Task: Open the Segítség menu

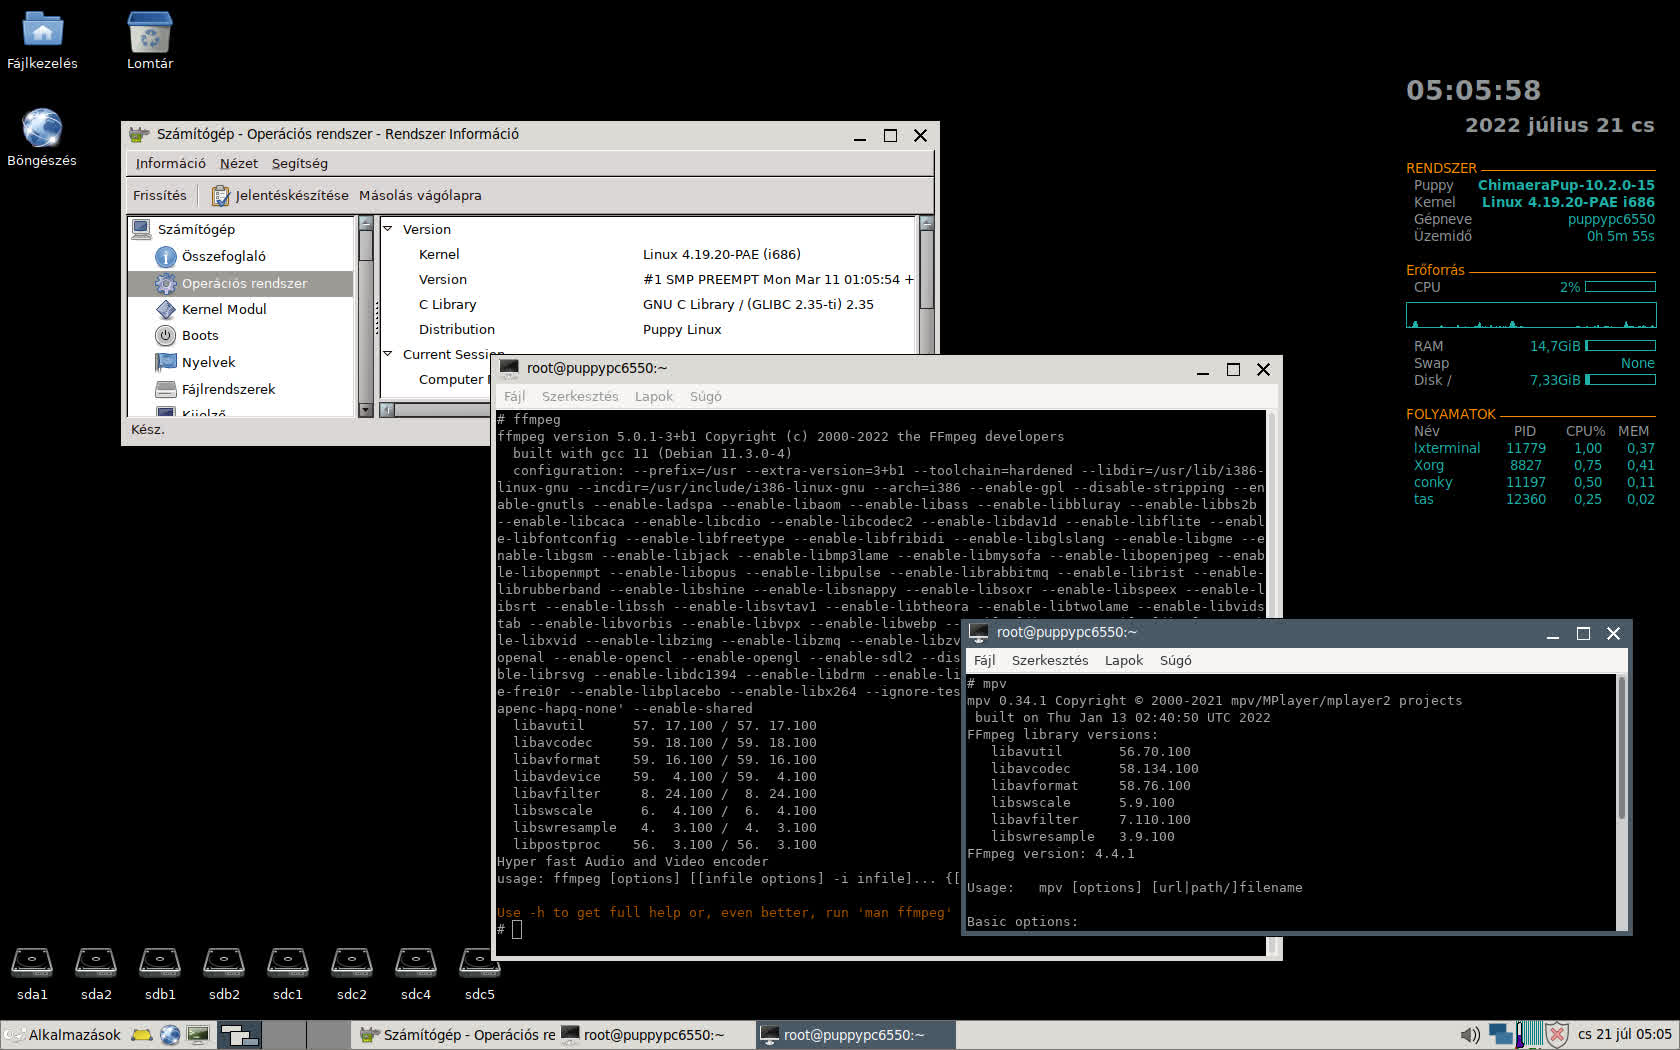Action: [299, 163]
